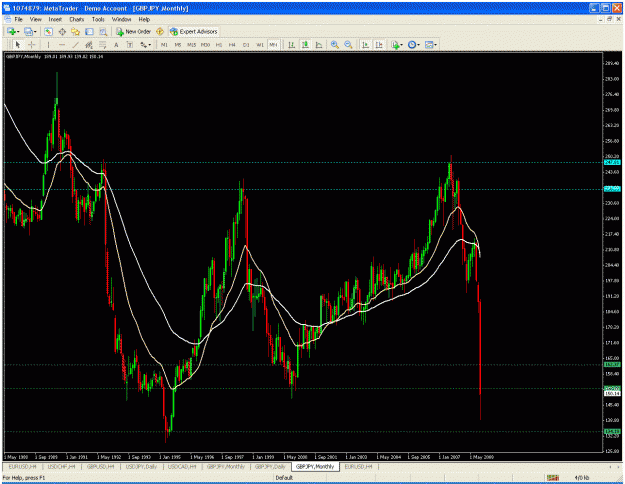Click the highlighted active GBPJPY,Monthly tab
Image resolution: width=625 pixels, height=484 pixels.
coord(315,466)
